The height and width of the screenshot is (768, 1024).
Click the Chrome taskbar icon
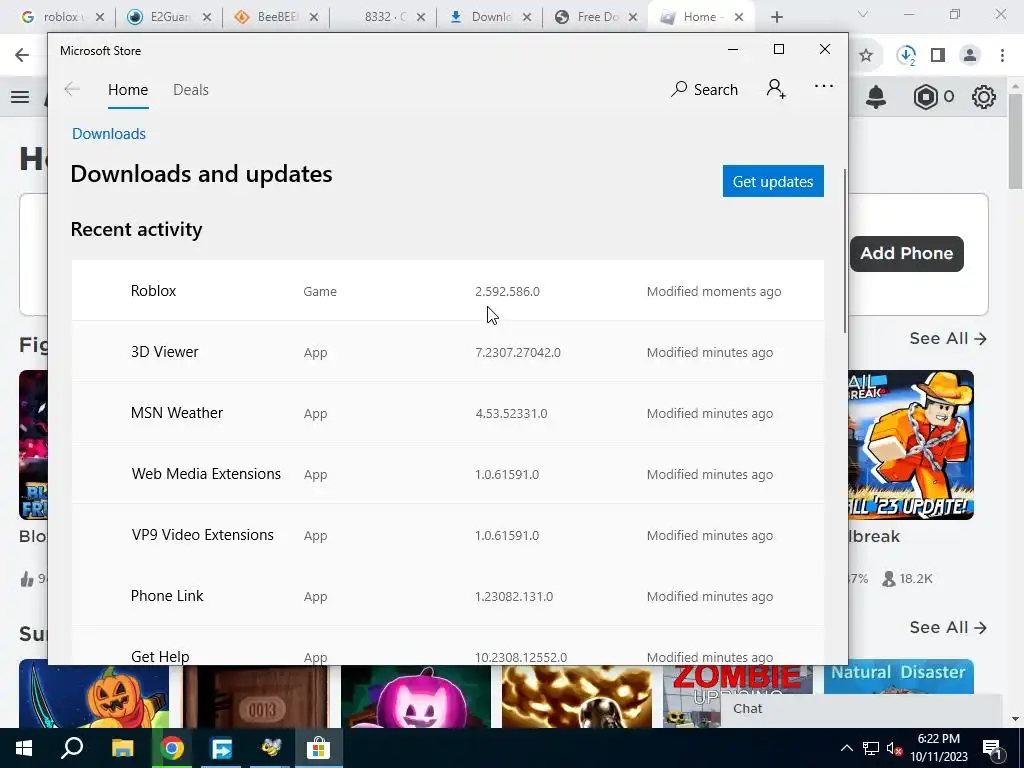(x=172, y=748)
